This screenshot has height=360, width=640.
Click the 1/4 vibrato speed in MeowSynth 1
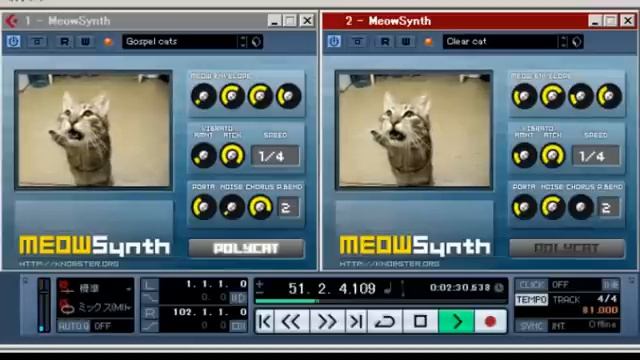275,156
